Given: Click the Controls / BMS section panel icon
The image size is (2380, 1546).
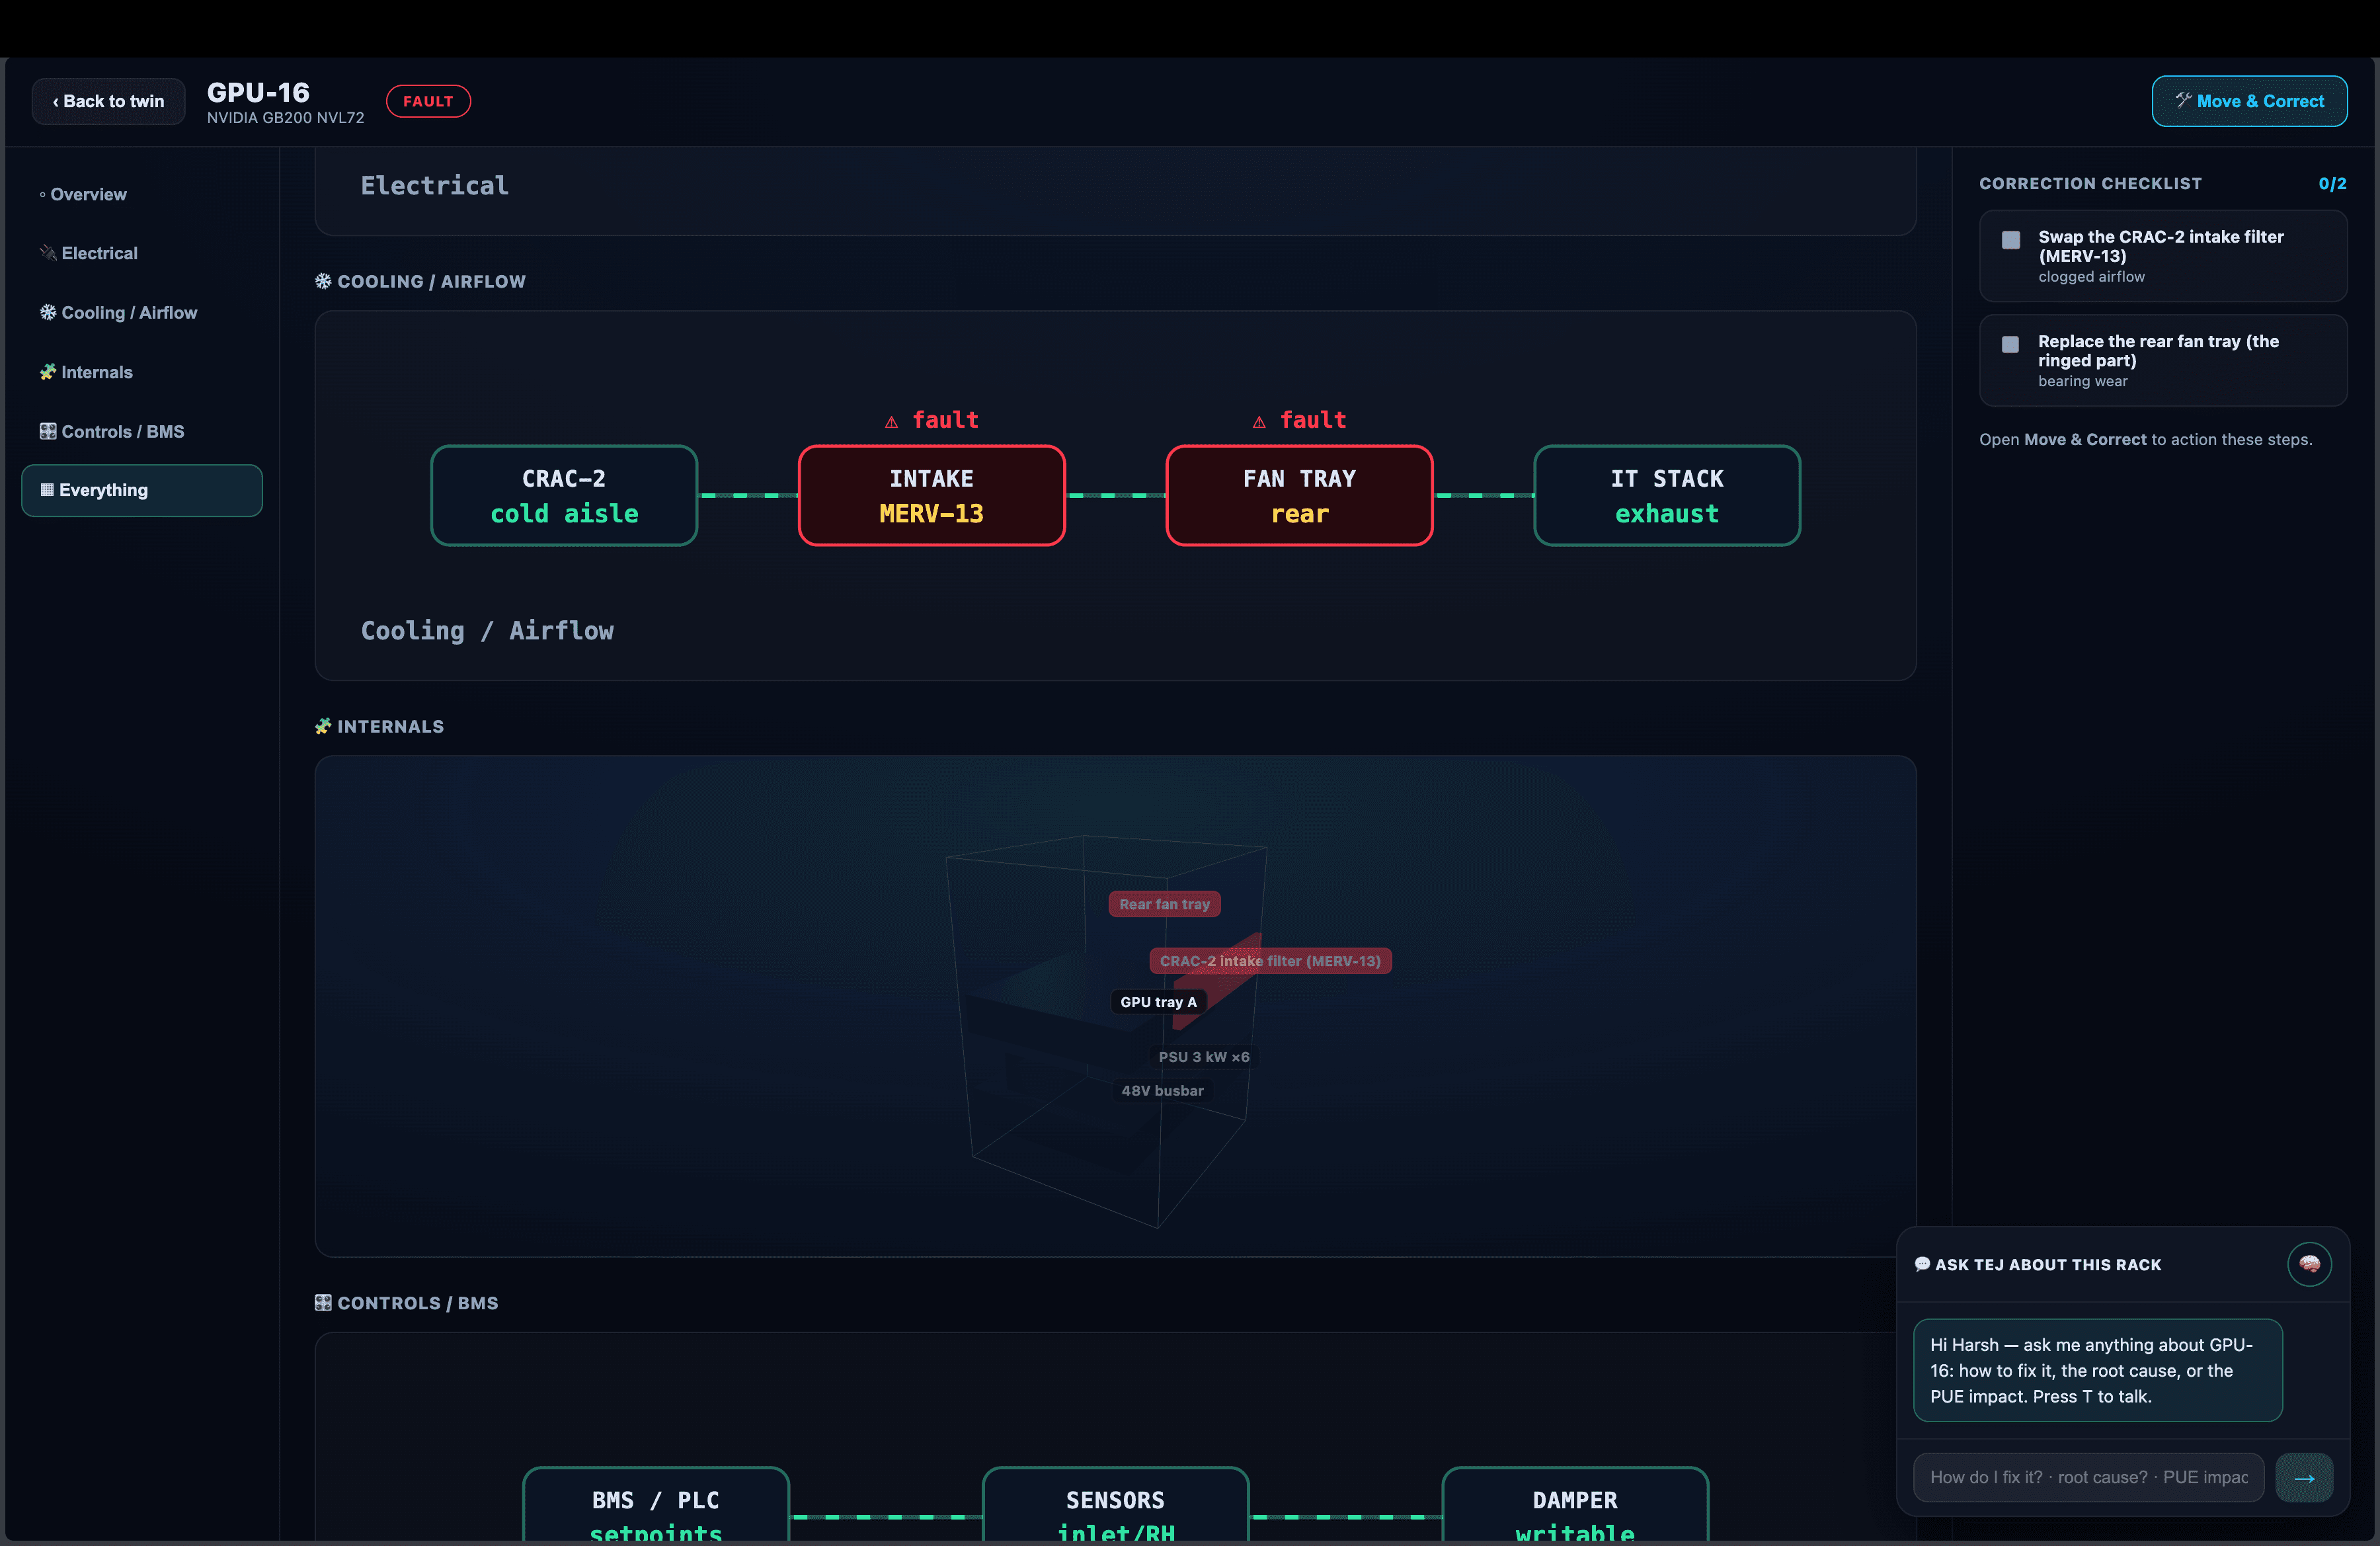Looking at the screenshot, I should click(x=323, y=1302).
